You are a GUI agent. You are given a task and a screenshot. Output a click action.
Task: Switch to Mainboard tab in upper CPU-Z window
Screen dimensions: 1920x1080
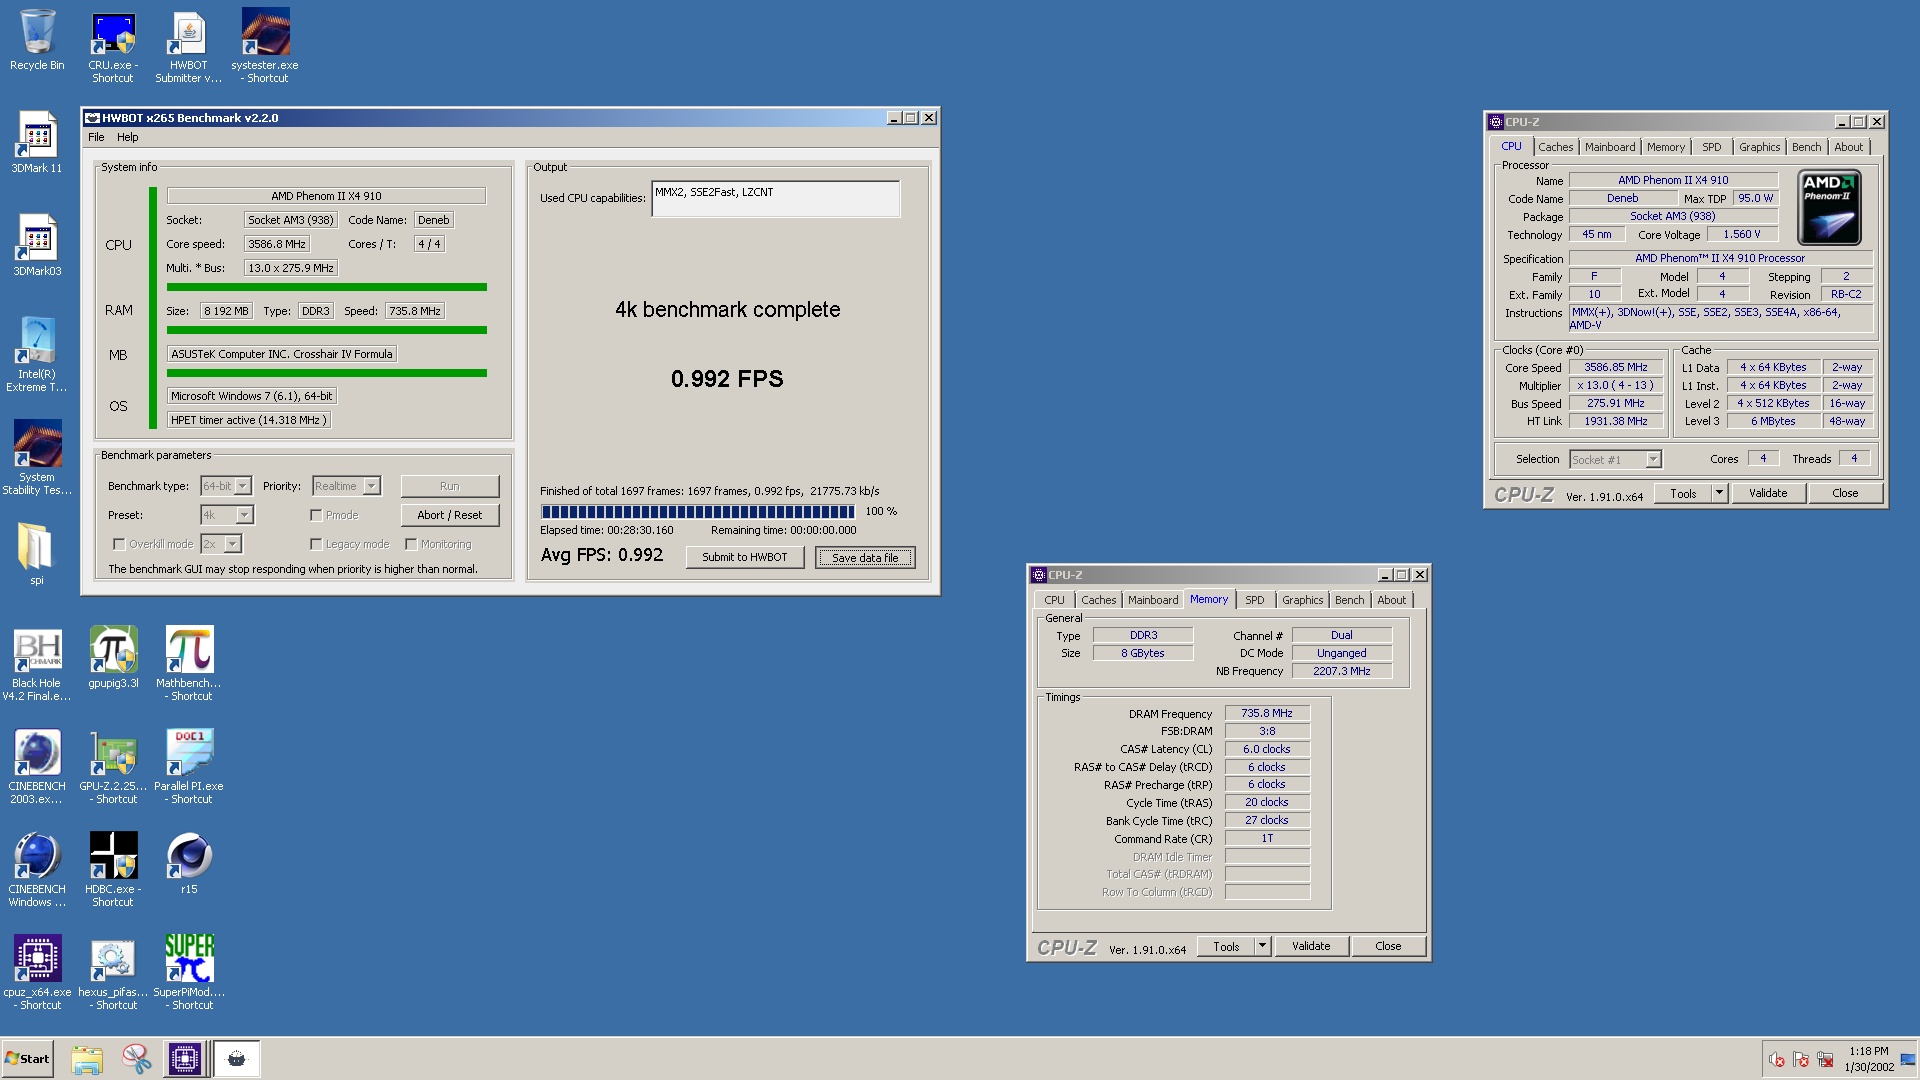point(1610,147)
